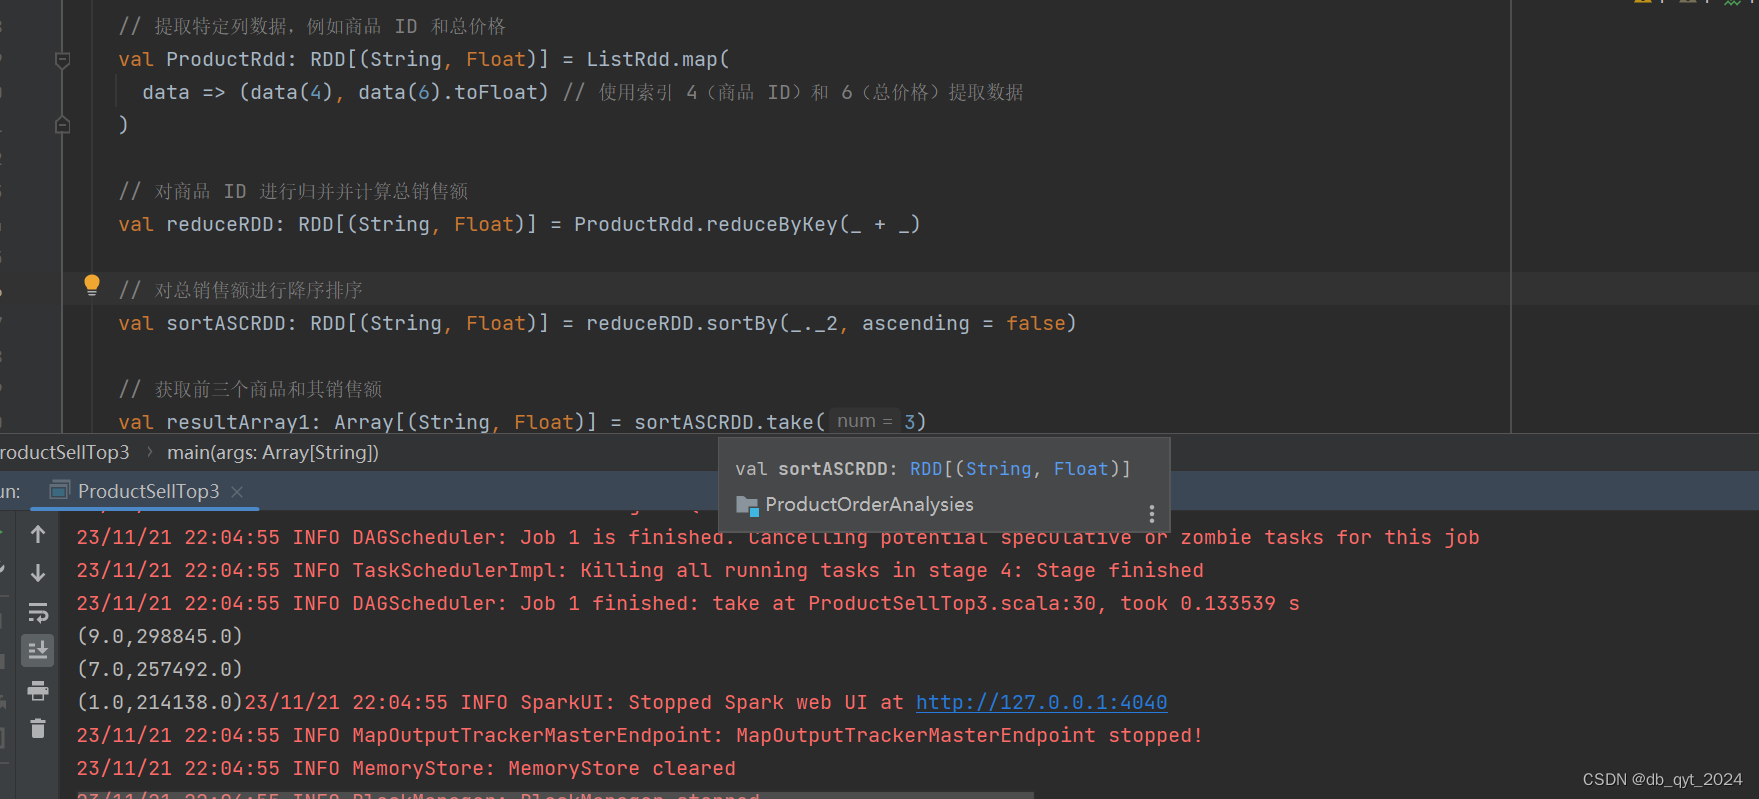
Task: Collapse the ListRdd.map code block fold marker
Action: coord(62,60)
